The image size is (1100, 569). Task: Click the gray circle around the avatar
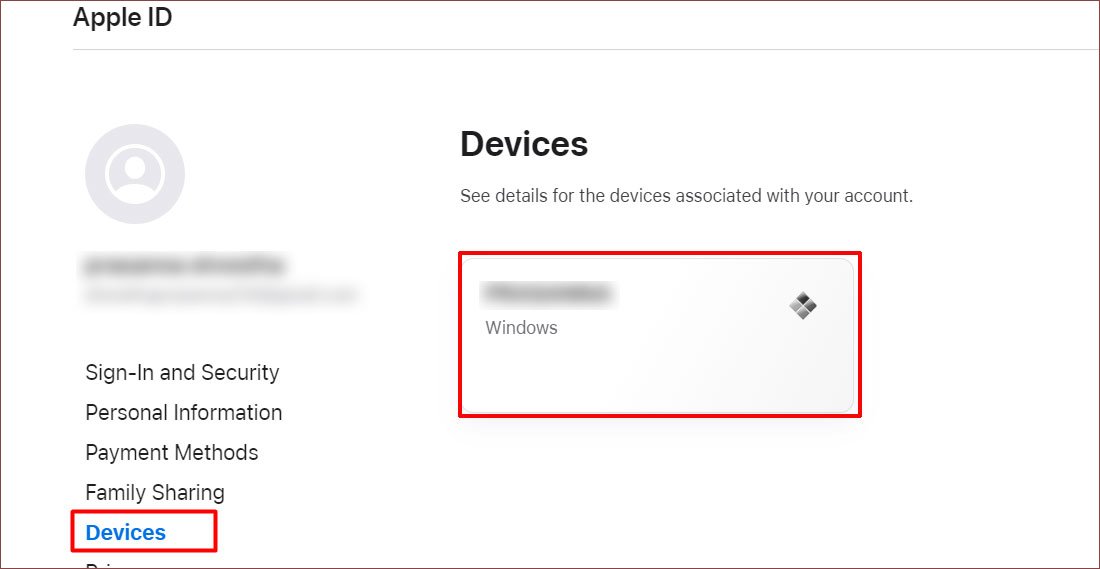(135, 174)
